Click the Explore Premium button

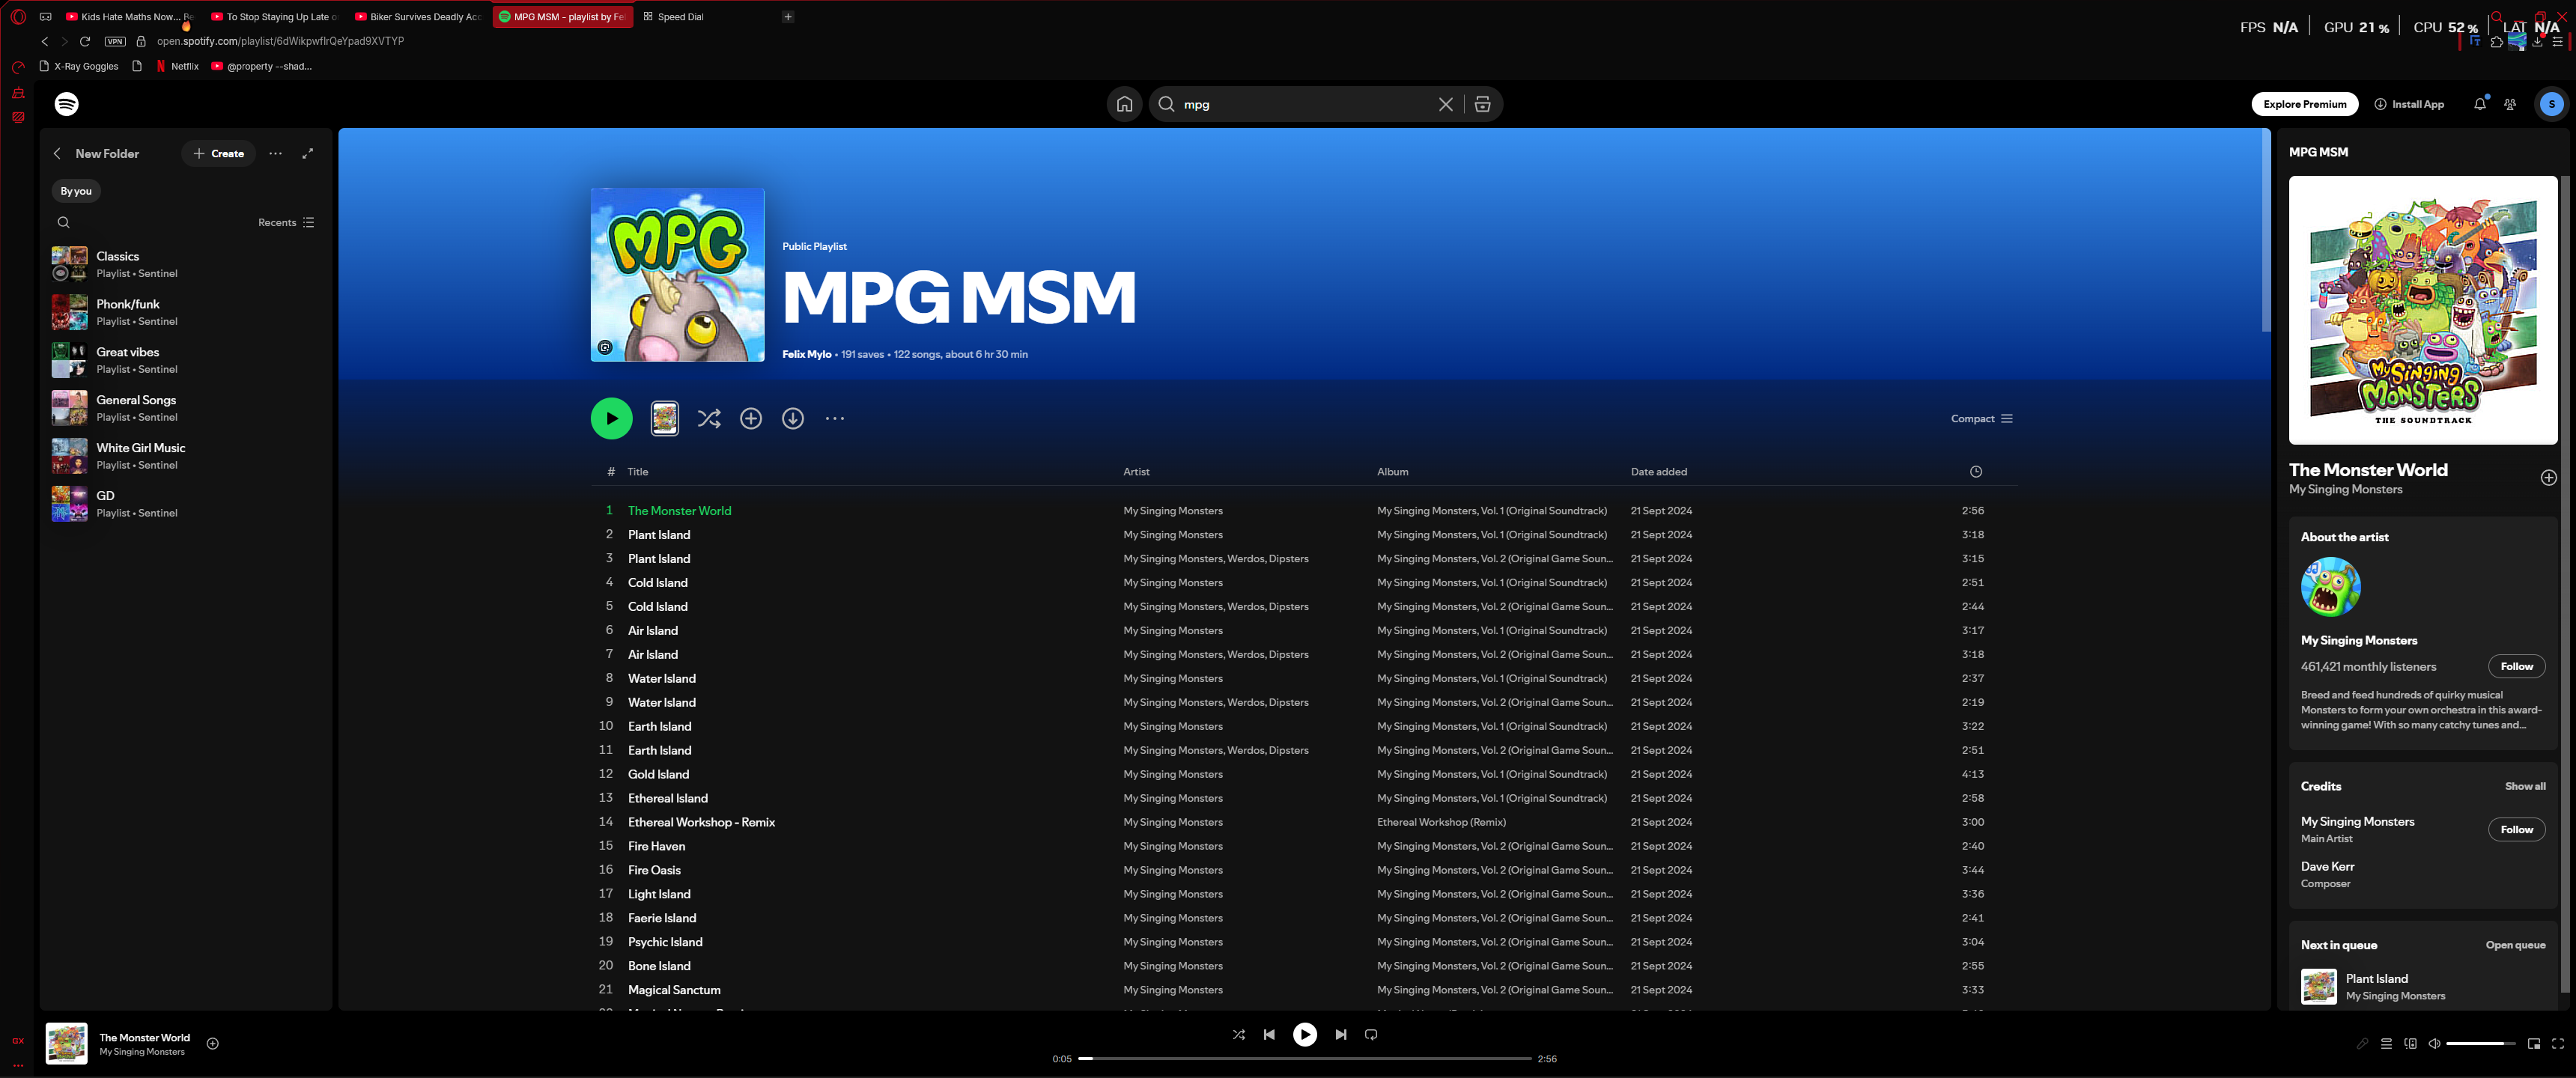[x=2304, y=104]
